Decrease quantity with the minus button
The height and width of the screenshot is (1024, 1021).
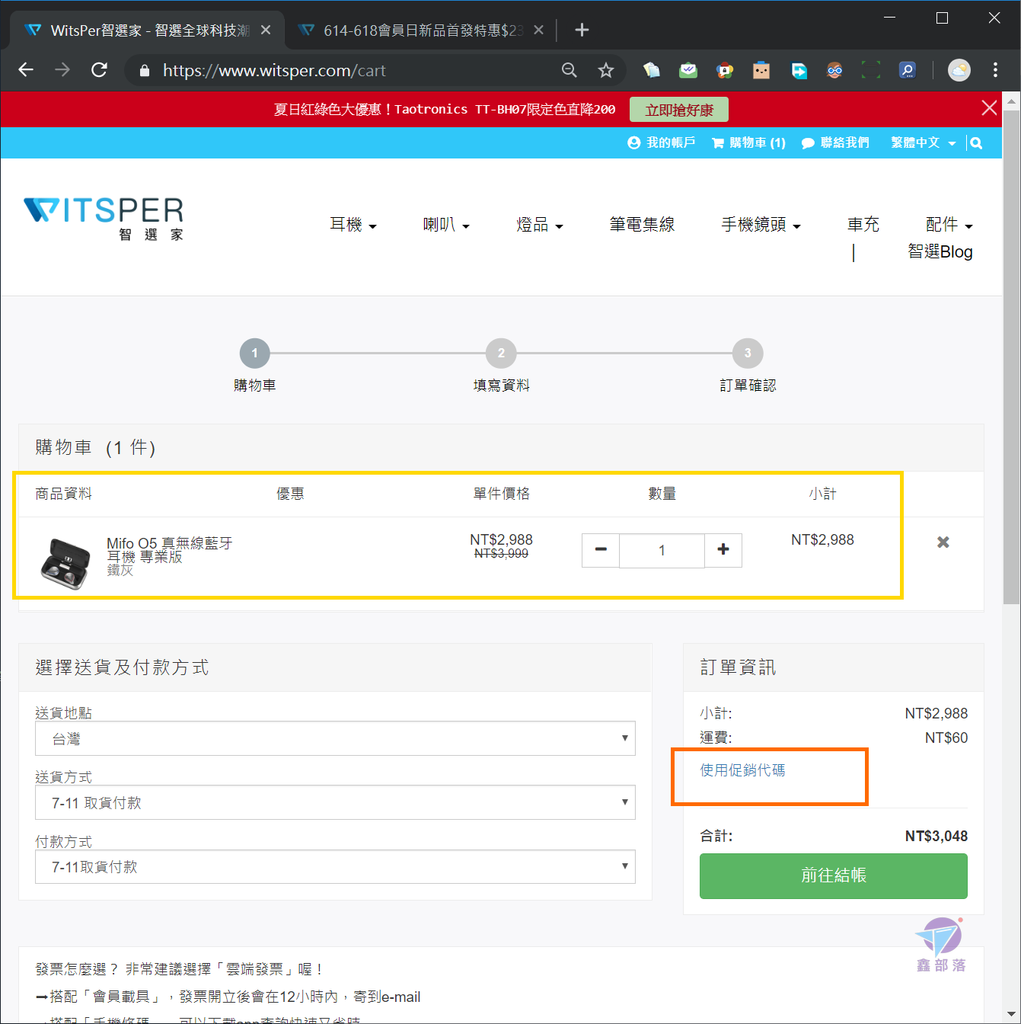point(601,550)
